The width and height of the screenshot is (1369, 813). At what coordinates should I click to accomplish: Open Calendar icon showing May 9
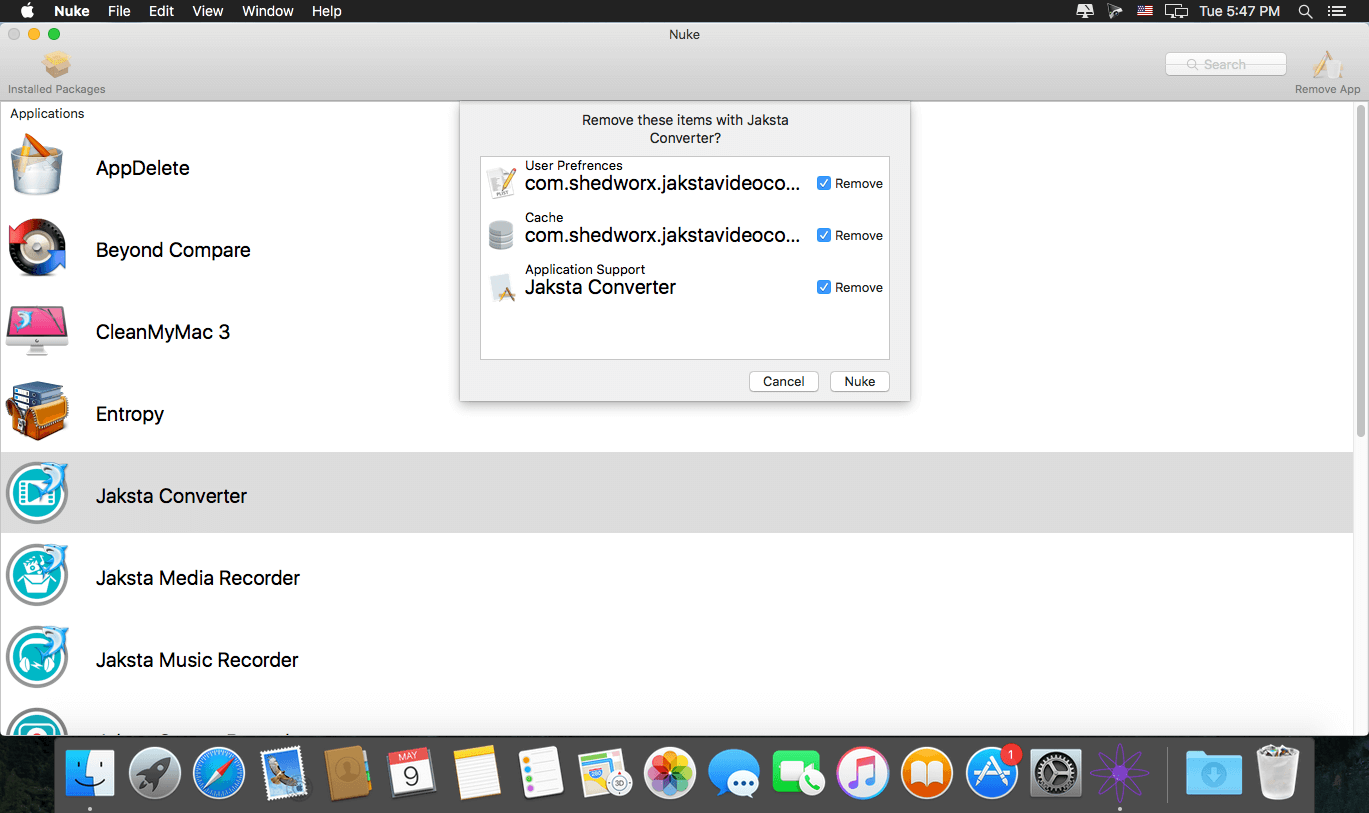[x=411, y=773]
